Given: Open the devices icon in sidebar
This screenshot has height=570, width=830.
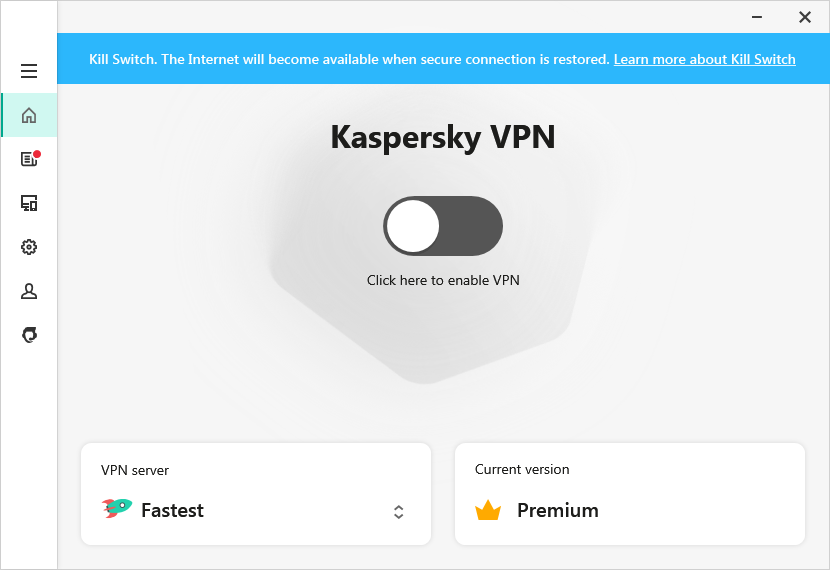Looking at the screenshot, I should click(x=29, y=203).
